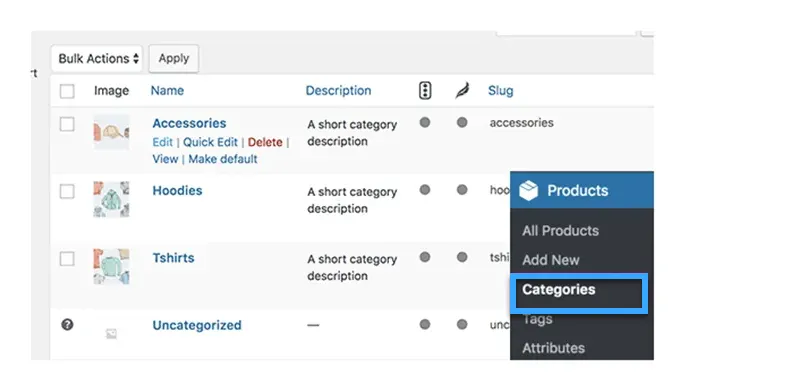799x392 pixels.
Task: Tick the select-all checkbox in header
Action: pos(67,91)
